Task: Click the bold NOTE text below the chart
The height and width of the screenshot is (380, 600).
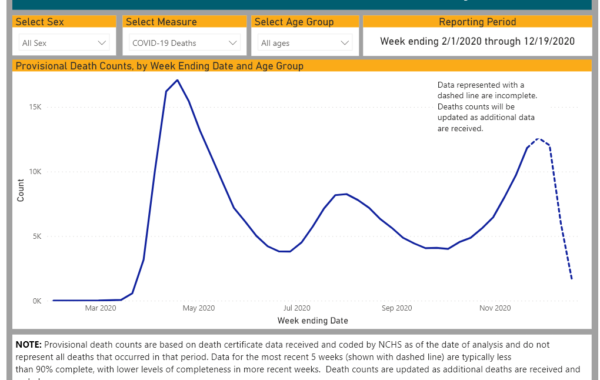Action: click(x=28, y=345)
